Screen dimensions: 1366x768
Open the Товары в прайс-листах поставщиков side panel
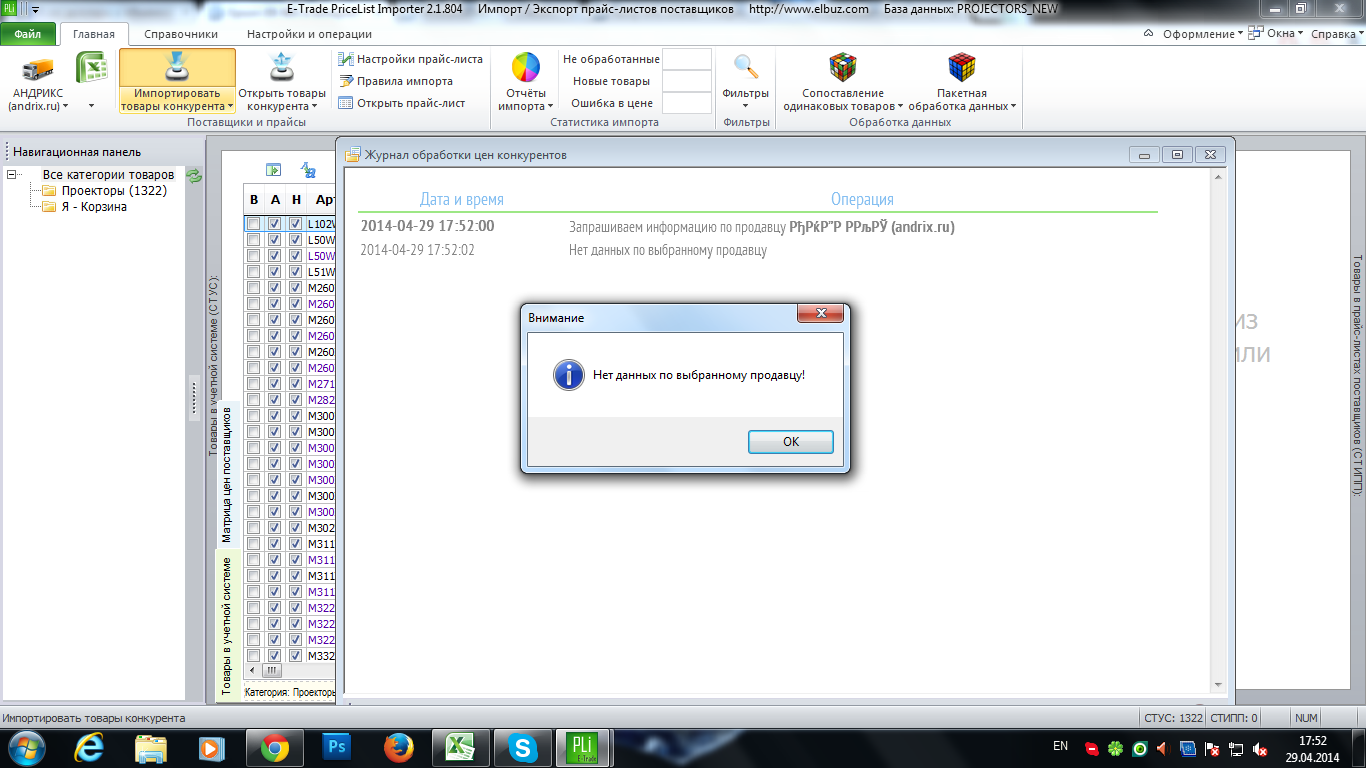(1356, 374)
